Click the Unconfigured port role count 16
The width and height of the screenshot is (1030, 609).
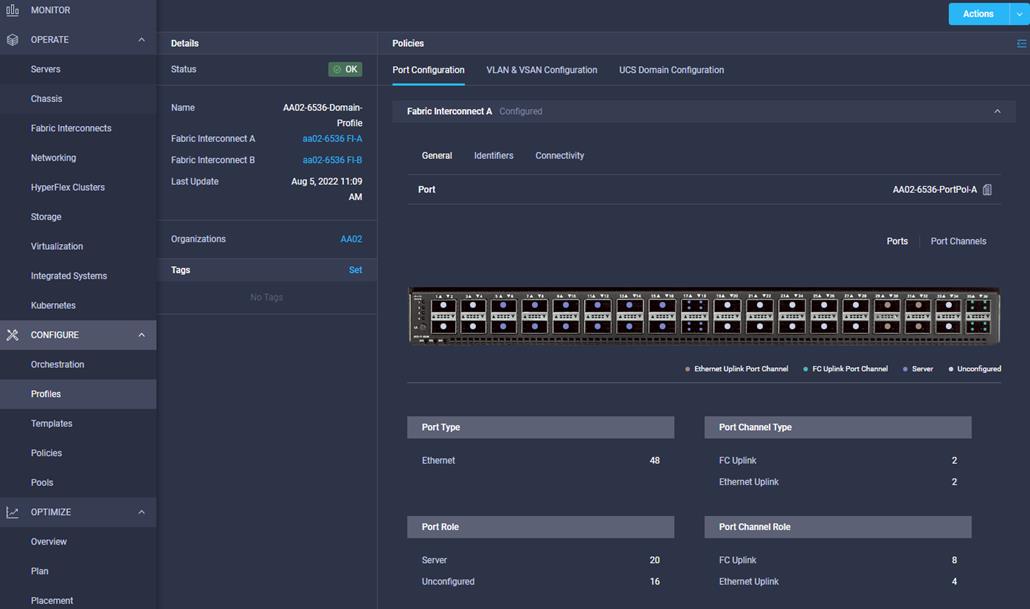654,581
